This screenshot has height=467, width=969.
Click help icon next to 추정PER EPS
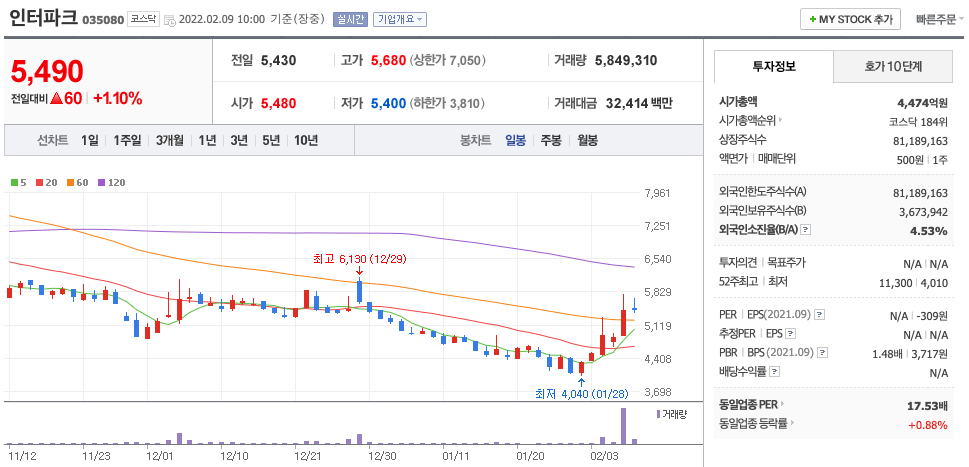[791, 334]
